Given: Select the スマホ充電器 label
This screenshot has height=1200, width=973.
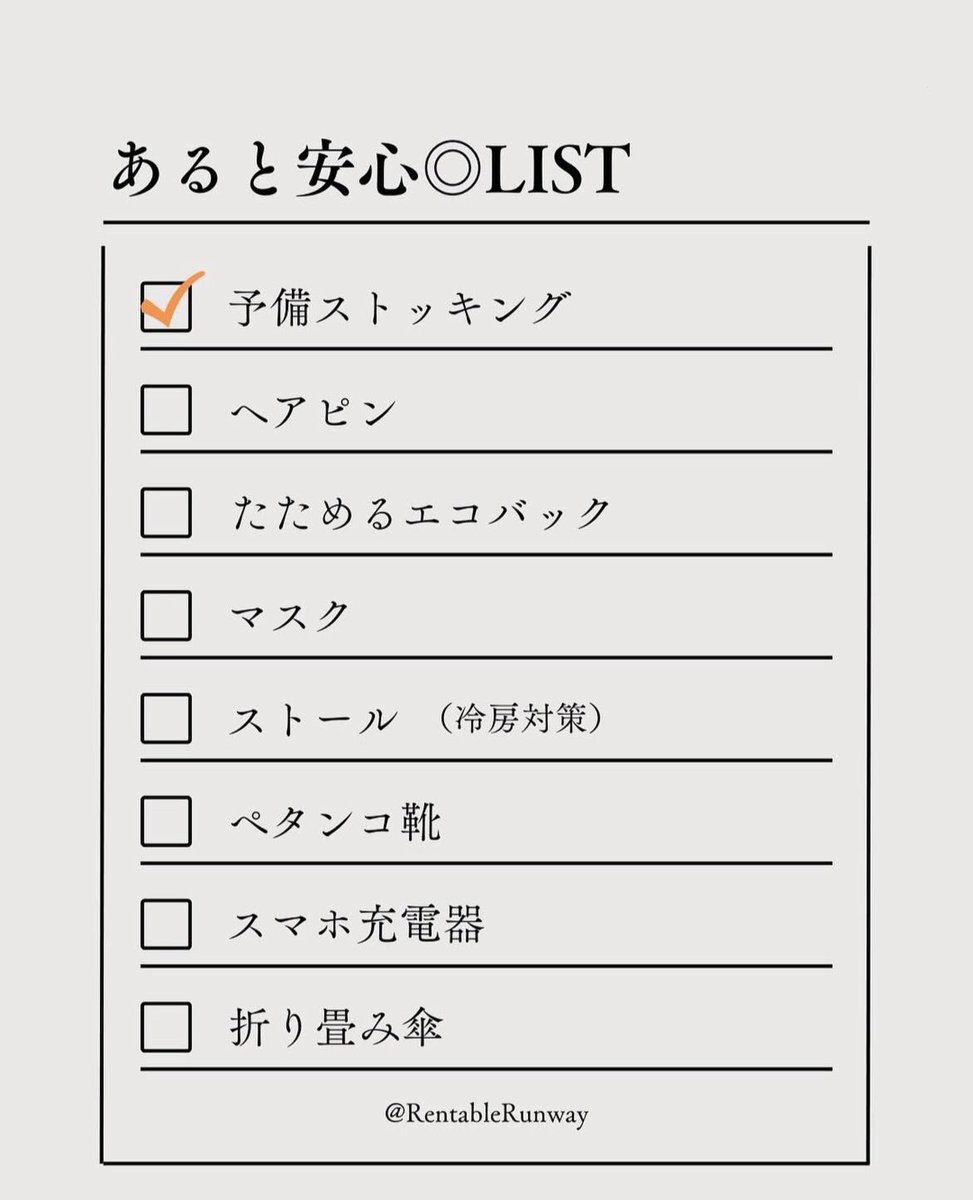Looking at the screenshot, I should coord(357,925).
